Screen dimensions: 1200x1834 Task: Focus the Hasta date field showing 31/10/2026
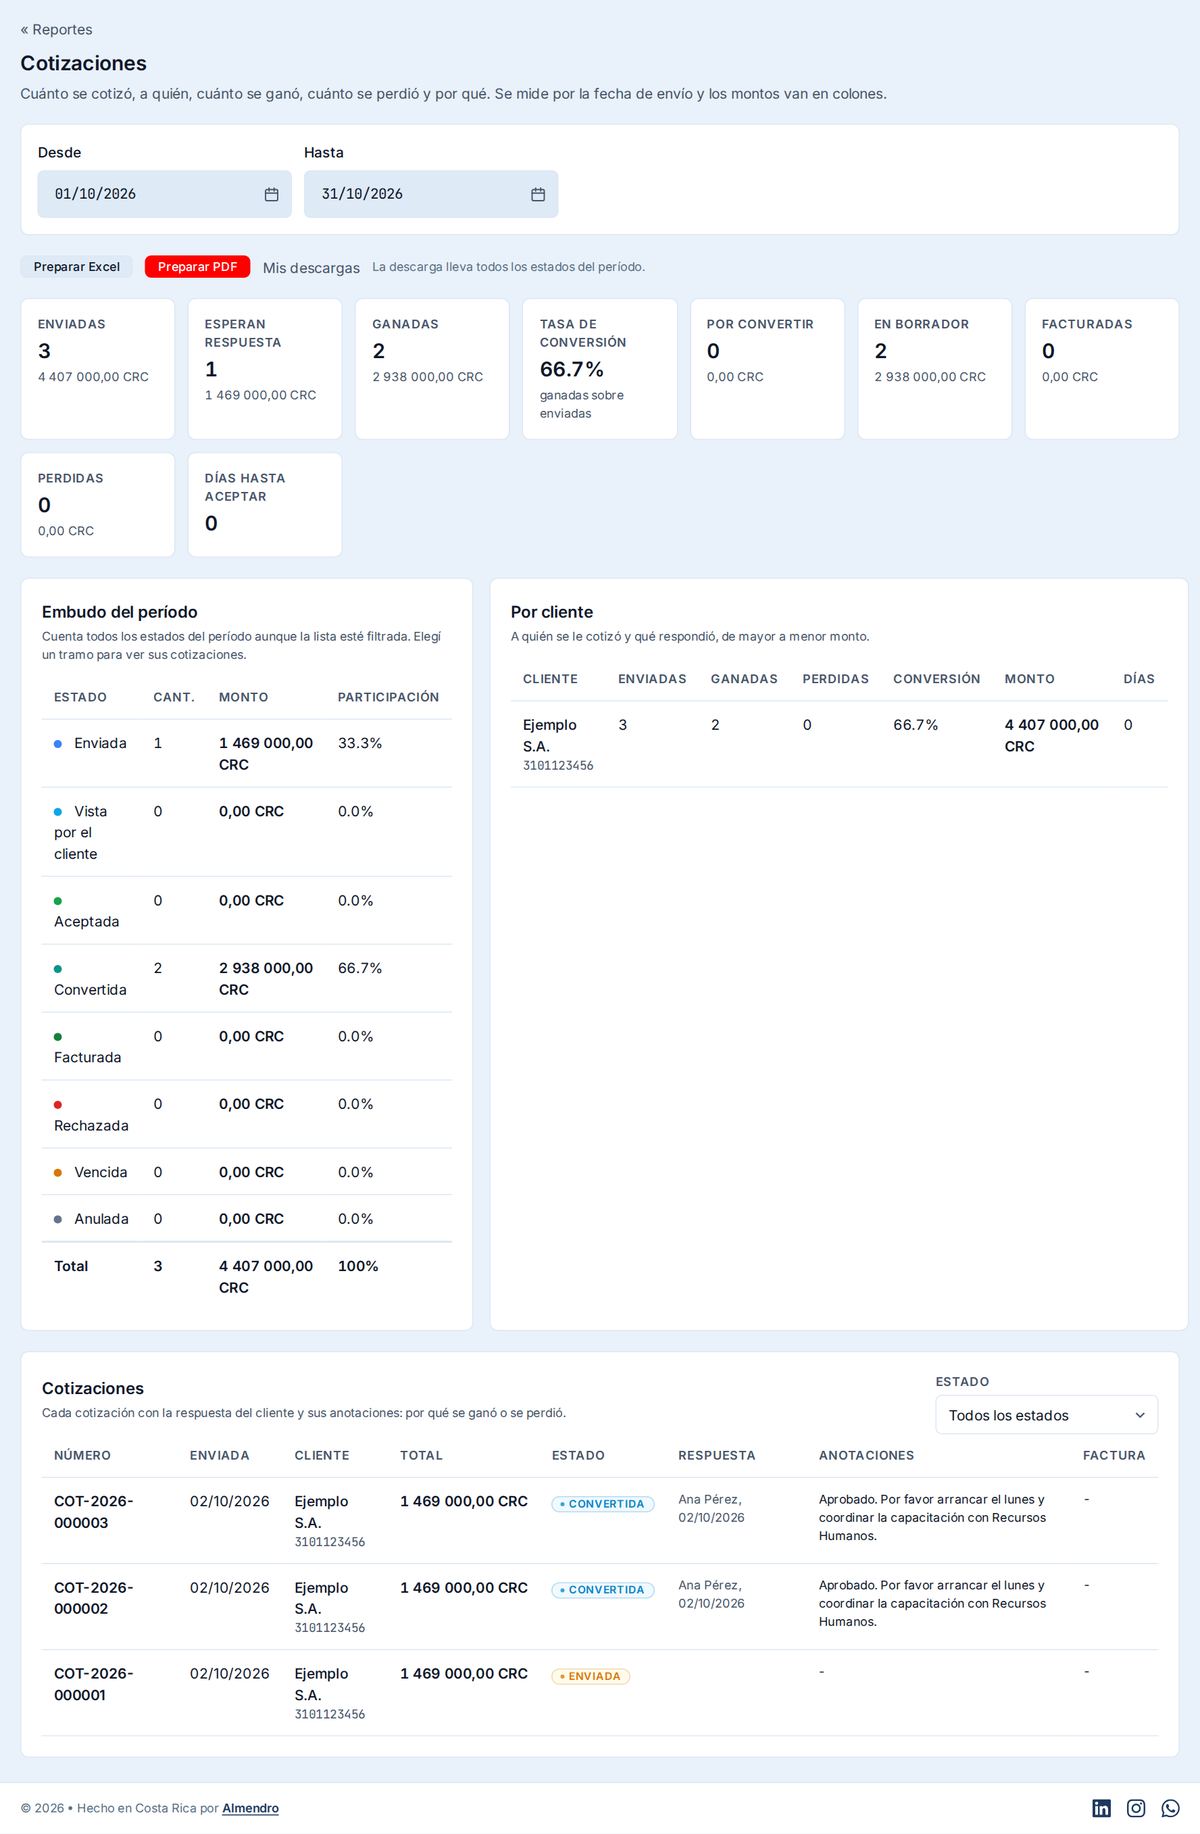pyautogui.click(x=431, y=194)
